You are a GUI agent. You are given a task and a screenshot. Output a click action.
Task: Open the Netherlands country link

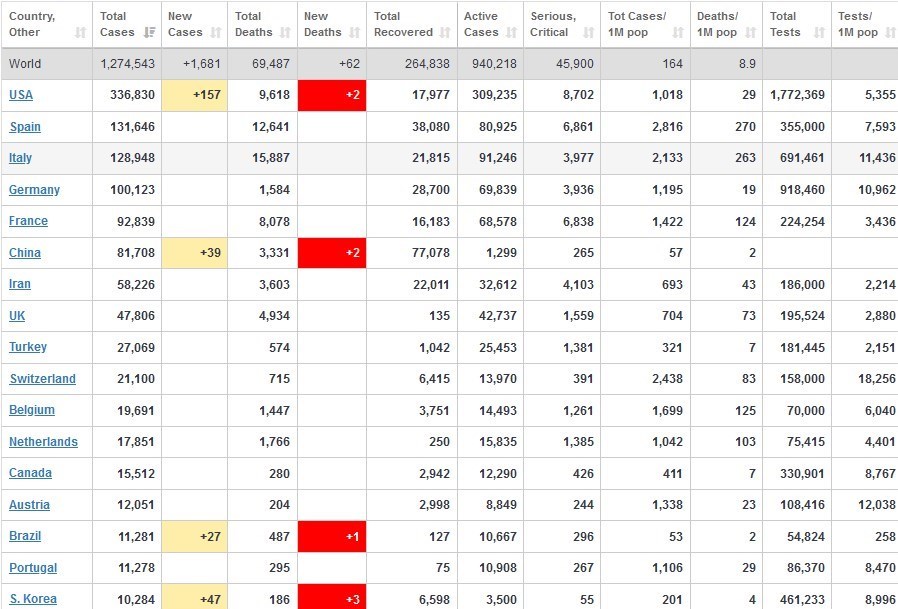click(43, 442)
